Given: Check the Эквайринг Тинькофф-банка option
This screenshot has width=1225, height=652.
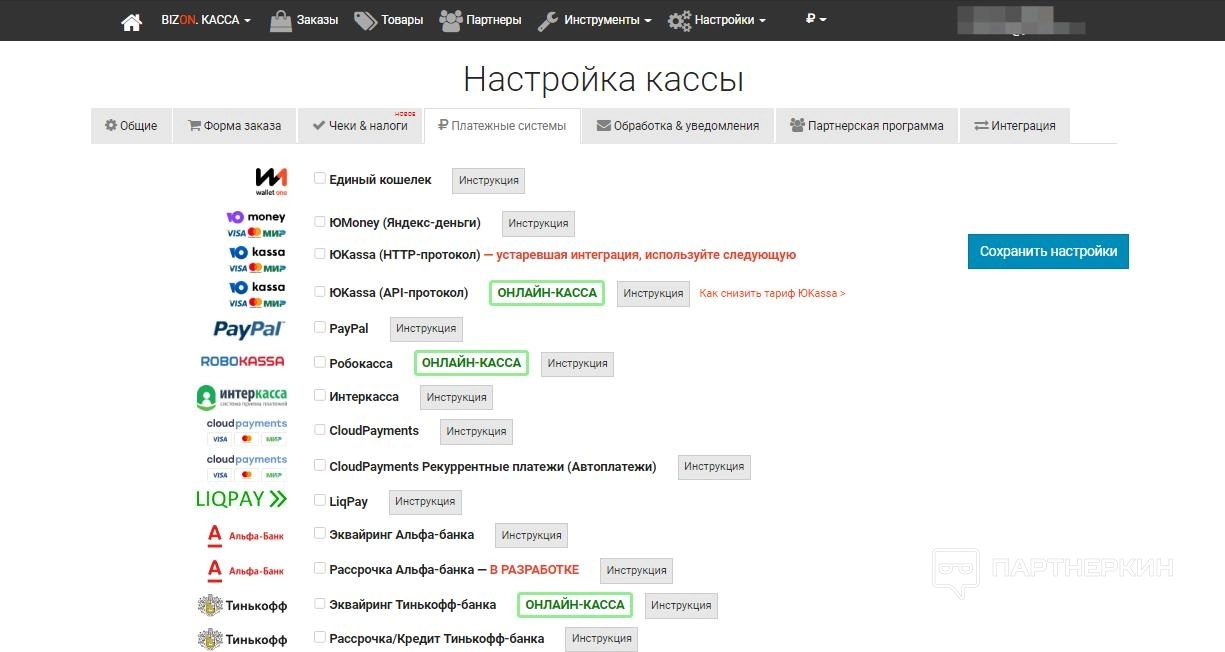Looking at the screenshot, I should click(x=320, y=603).
